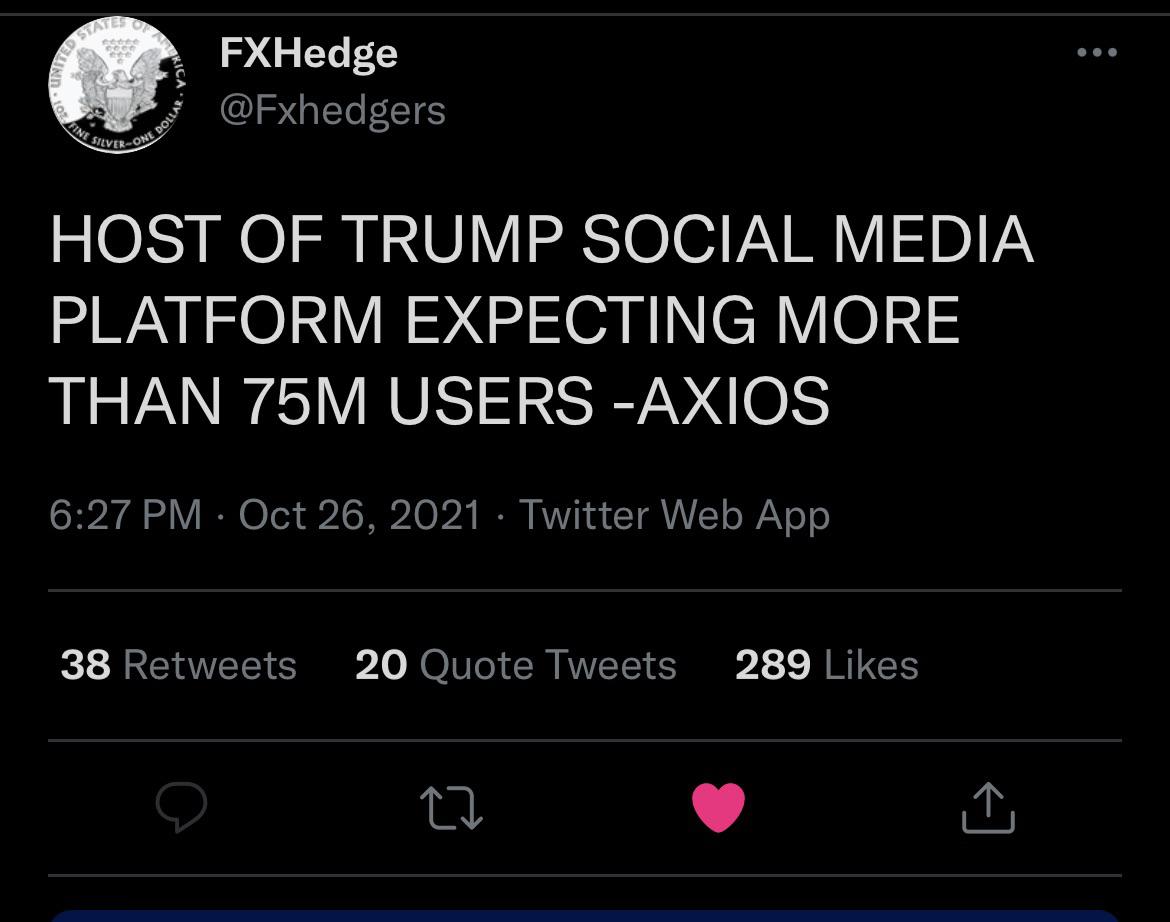1170x922 pixels.
Task: Show the 38 Retweets list
Action: pos(178,665)
